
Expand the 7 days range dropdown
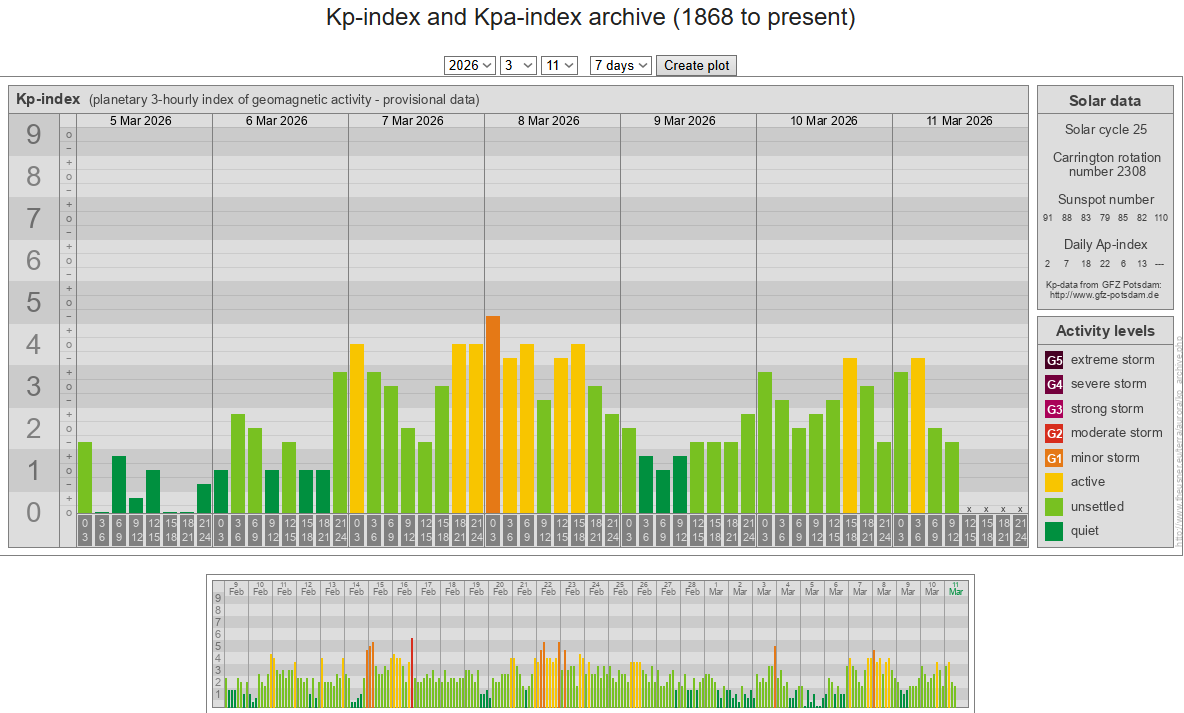pos(621,65)
